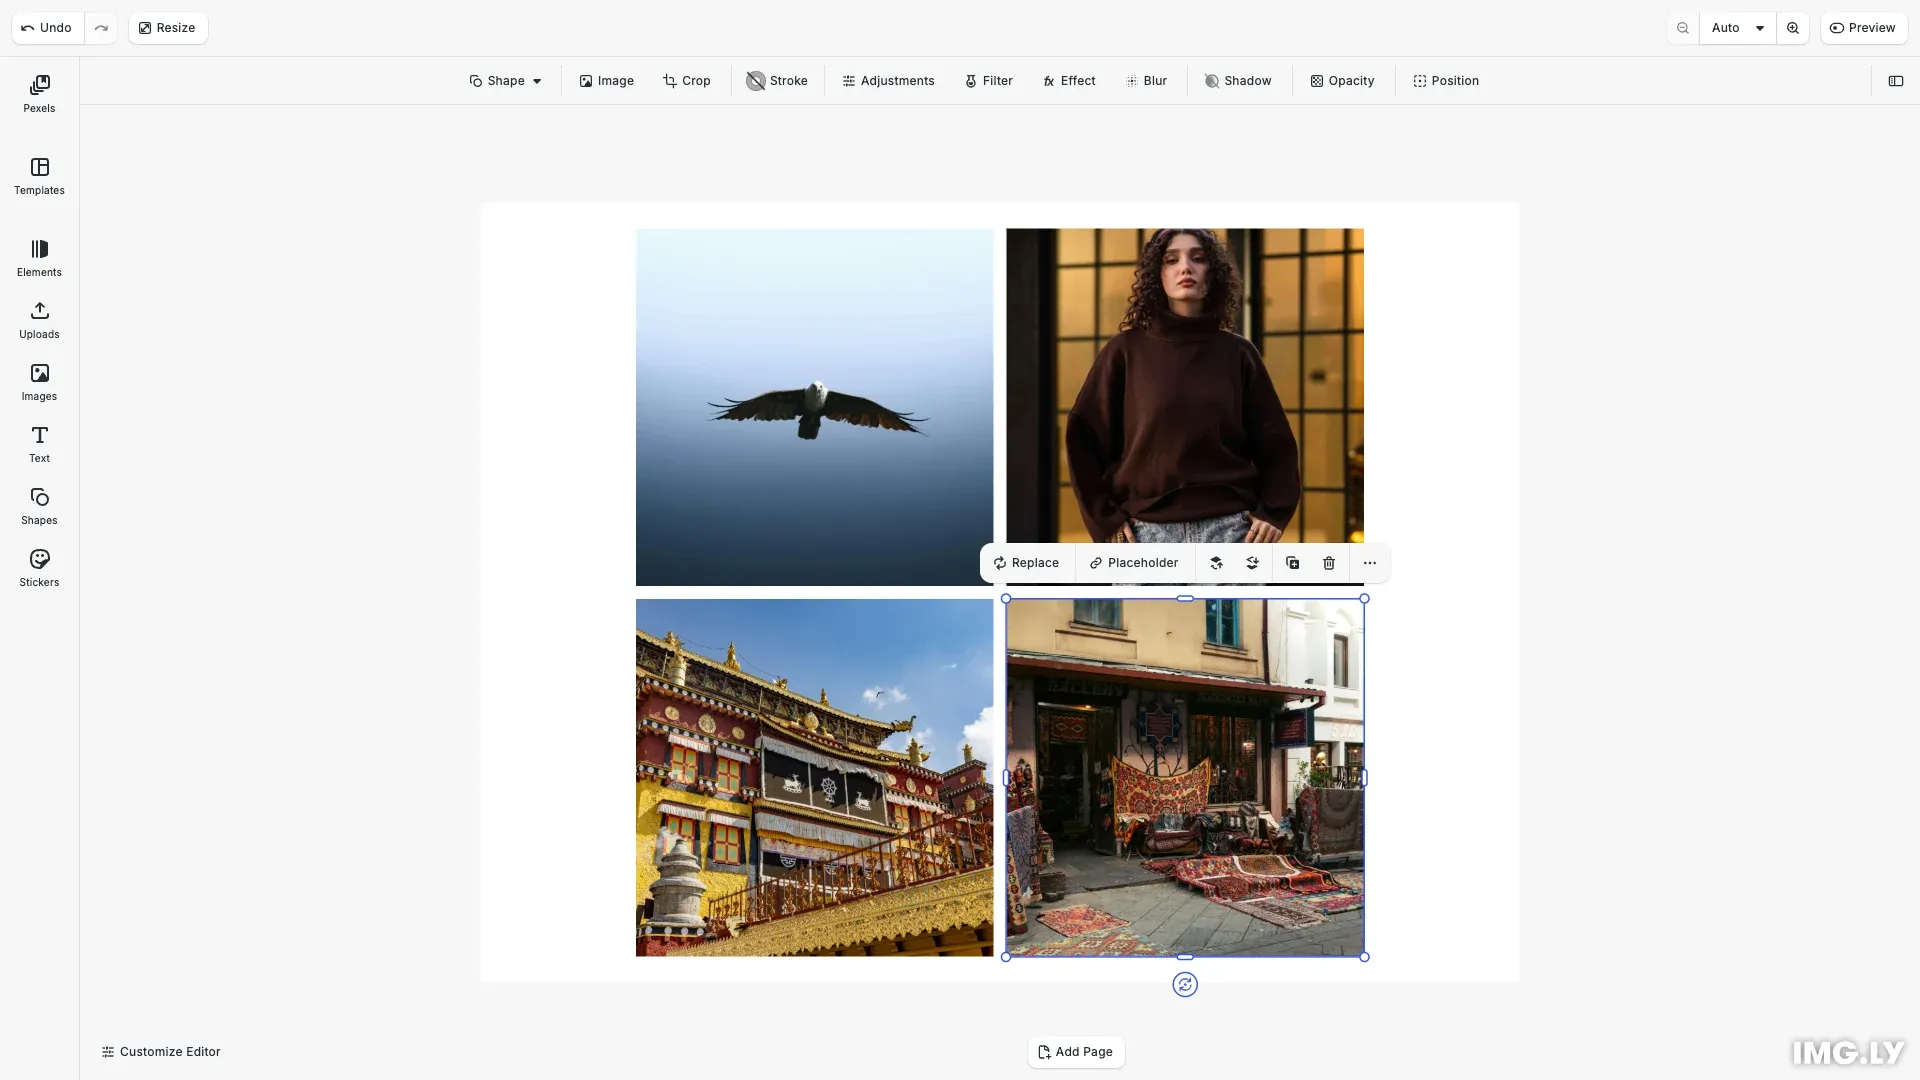This screenshot has height=1080, width=1920.
Task: Duplicate the selected image
Action: [x=1292, y=563]
